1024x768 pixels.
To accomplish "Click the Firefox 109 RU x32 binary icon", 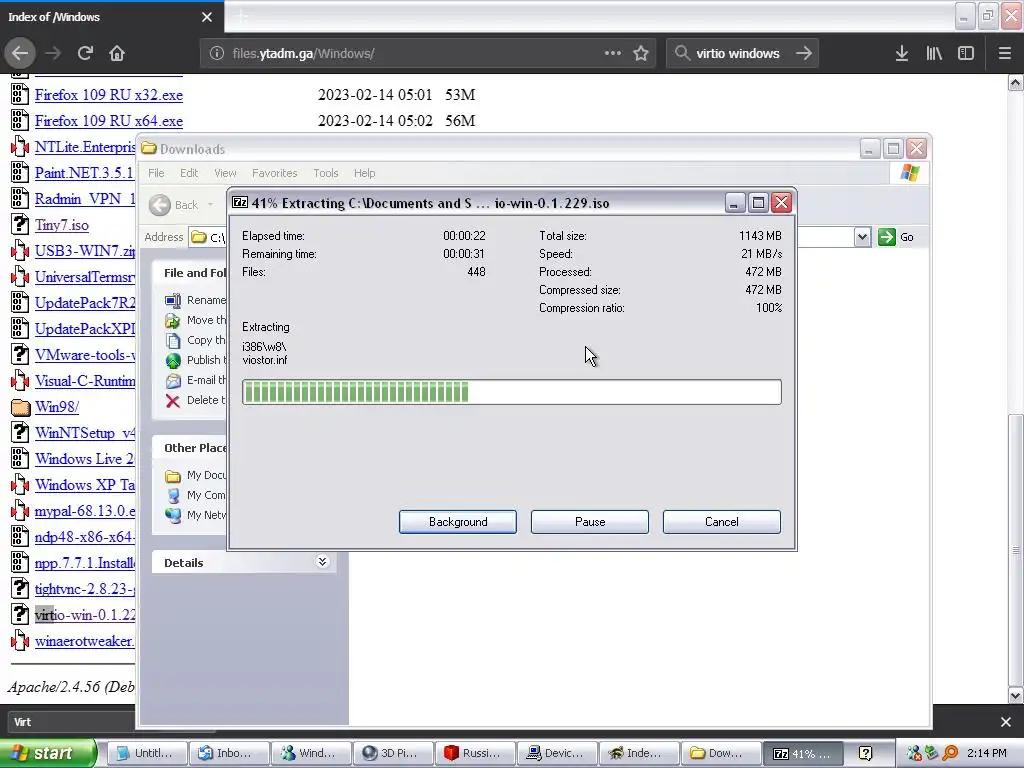I will (20, 95).
